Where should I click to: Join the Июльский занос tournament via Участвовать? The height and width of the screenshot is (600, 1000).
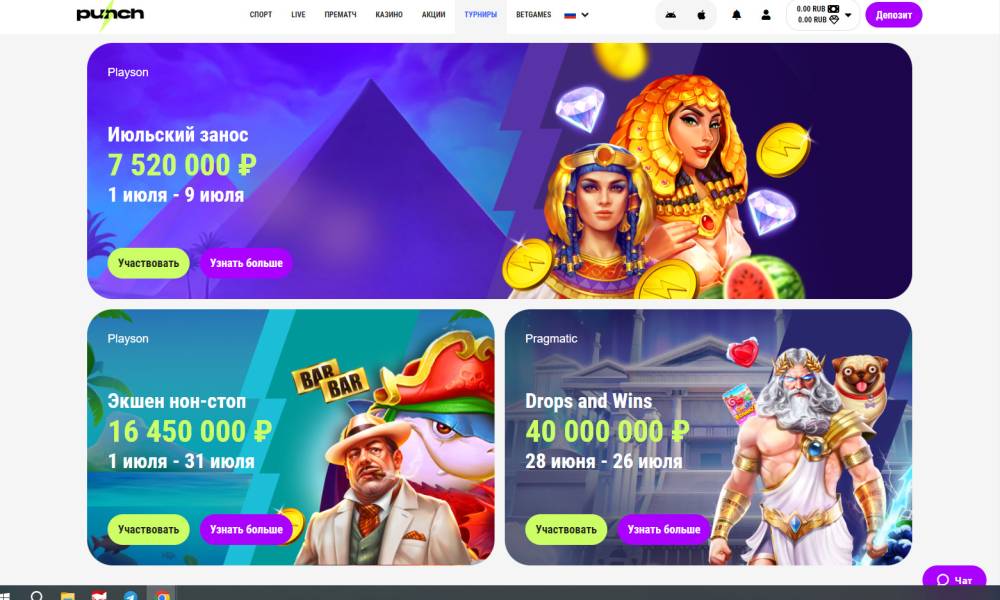(149, 263)
